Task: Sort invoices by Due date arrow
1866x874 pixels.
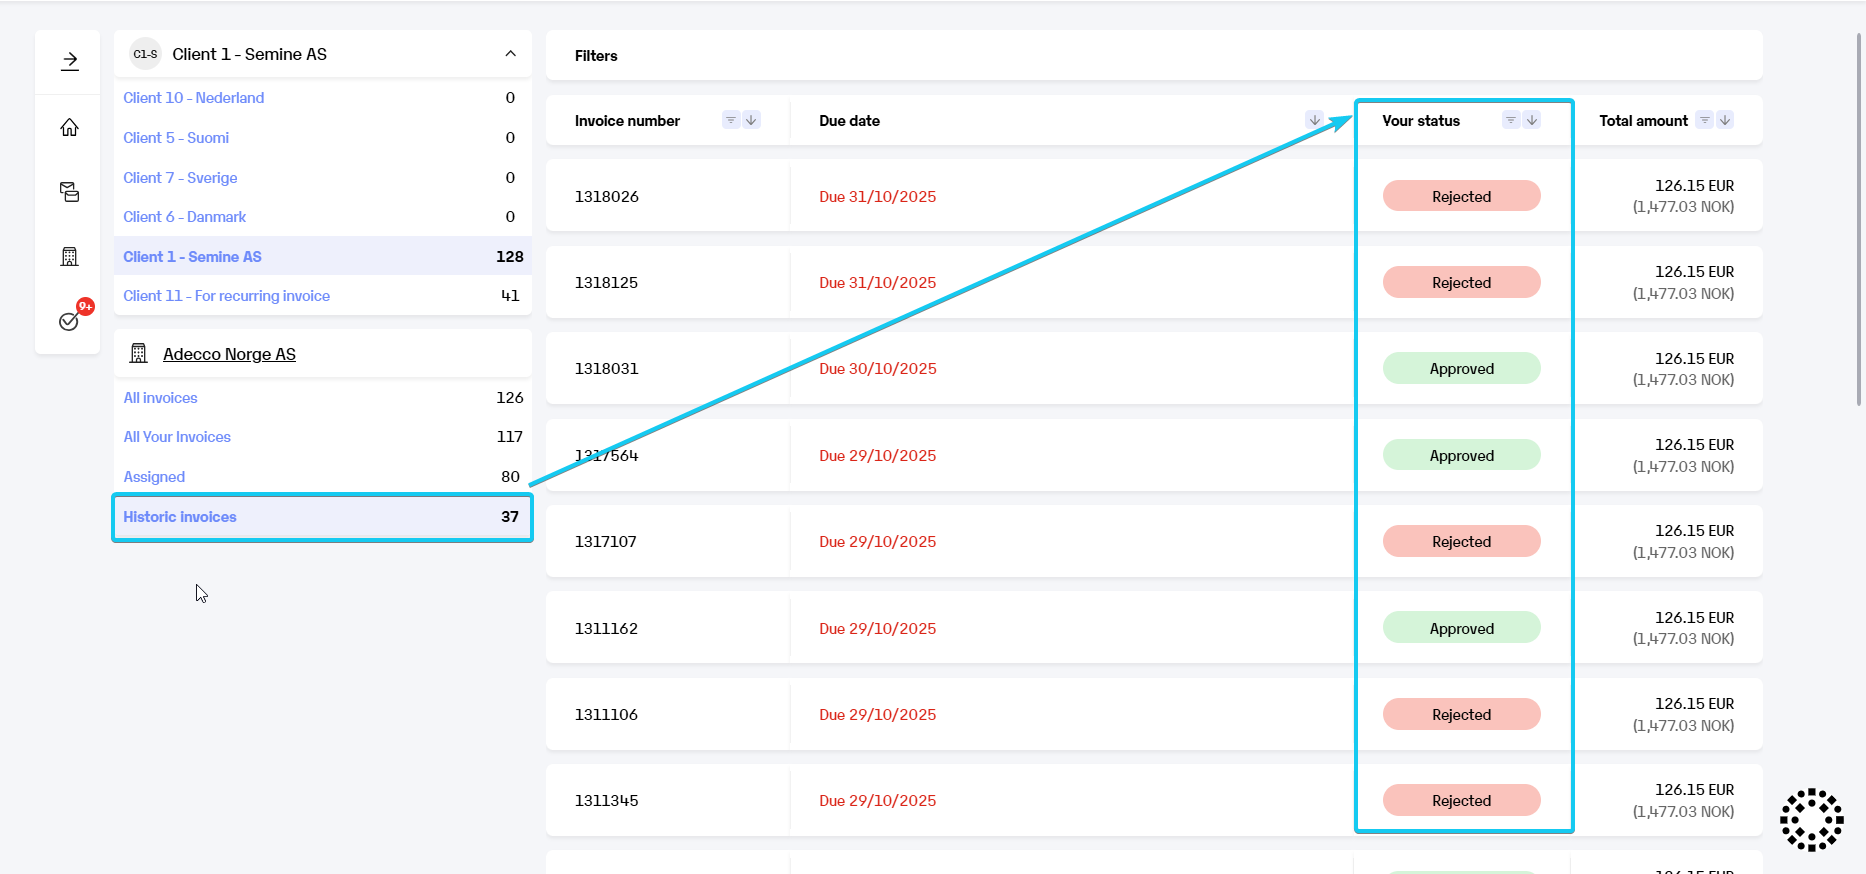Action: point(1314,120)
